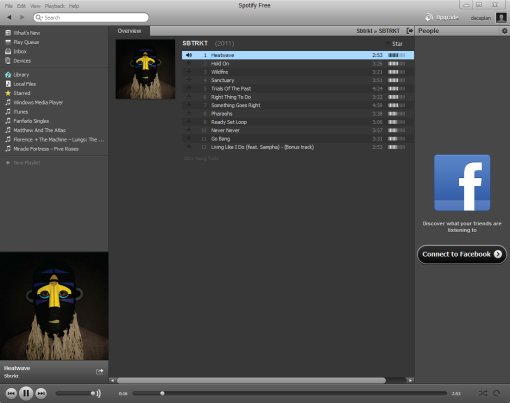This screenshot has width=510, height=403.
Task: Click the Facebook logo
Action: (462, 183)
